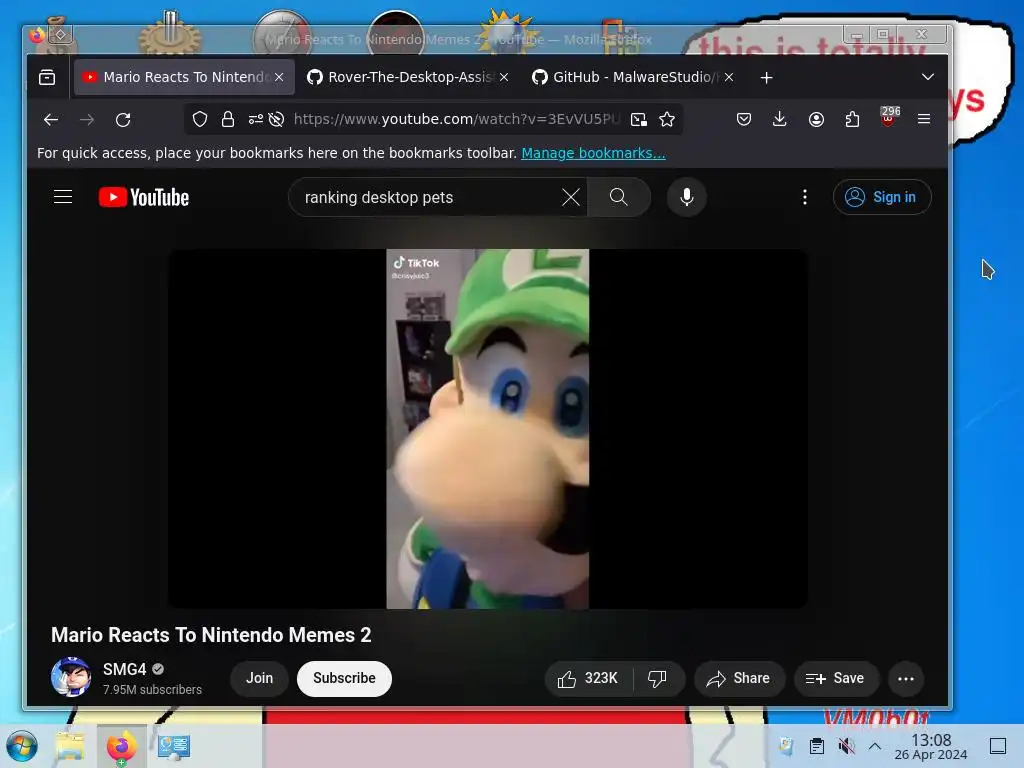The width and height of the screenshot is (1024, 768).
Task: Dislike the video
Action: [658, 679]
